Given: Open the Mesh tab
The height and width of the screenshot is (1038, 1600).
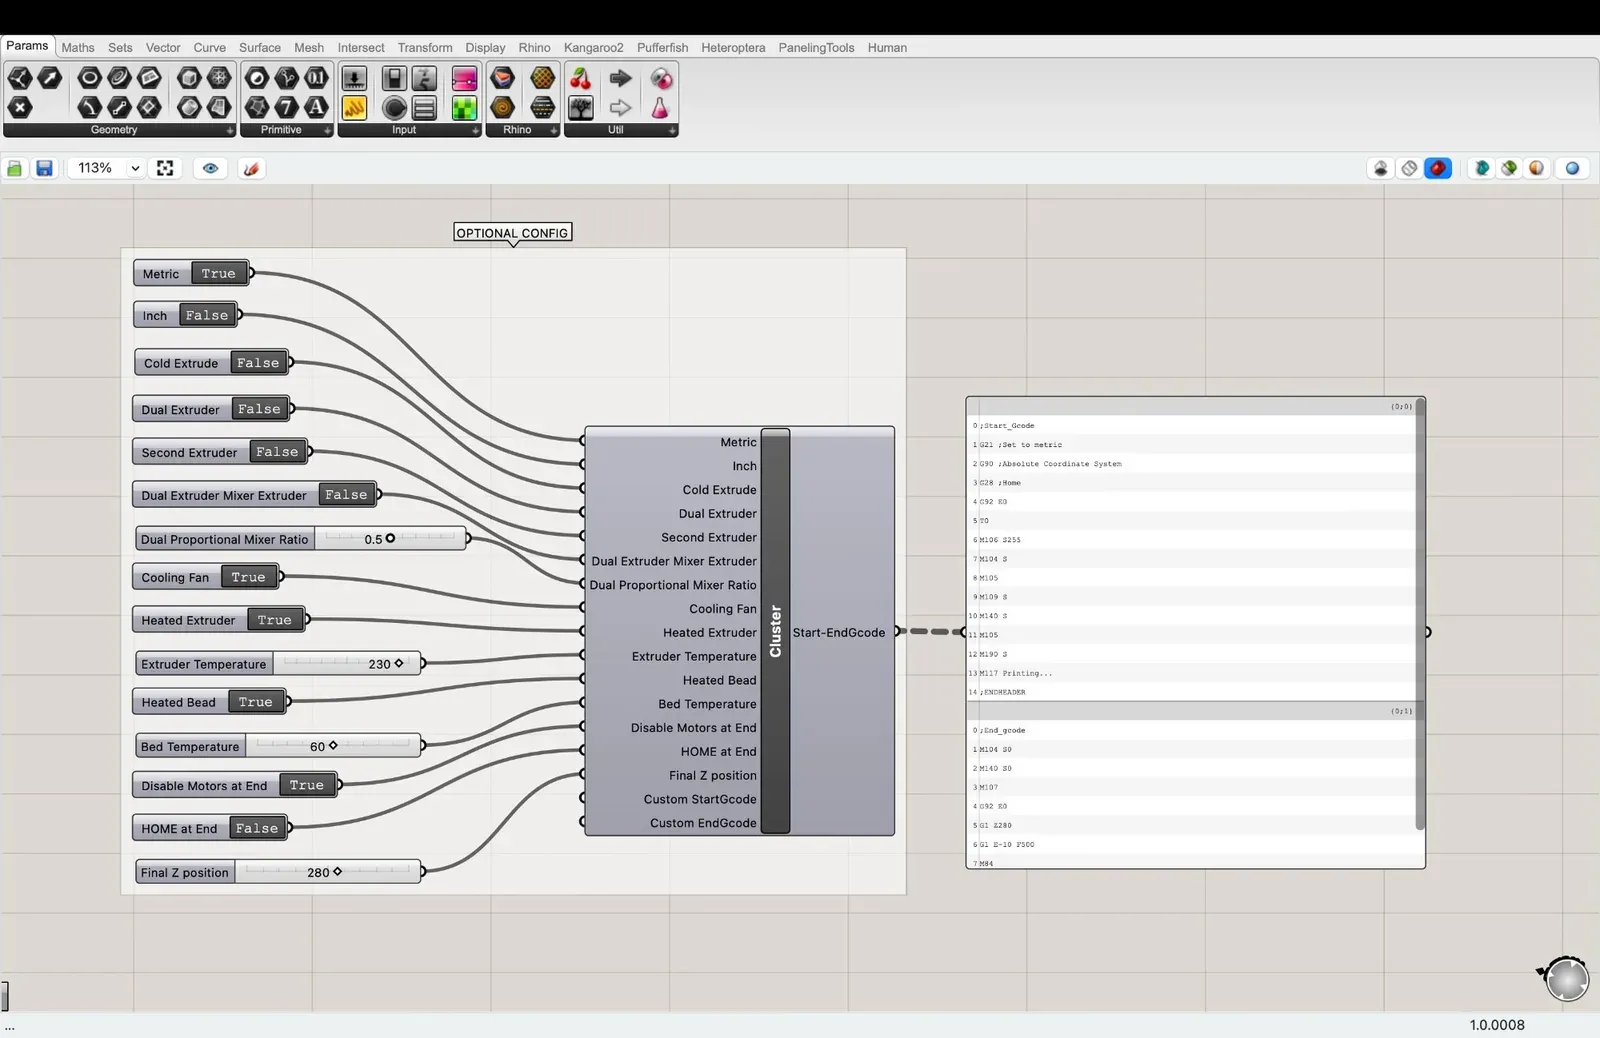Looking at the screenshot, I should pyautogui.click(x=309, y=47).
